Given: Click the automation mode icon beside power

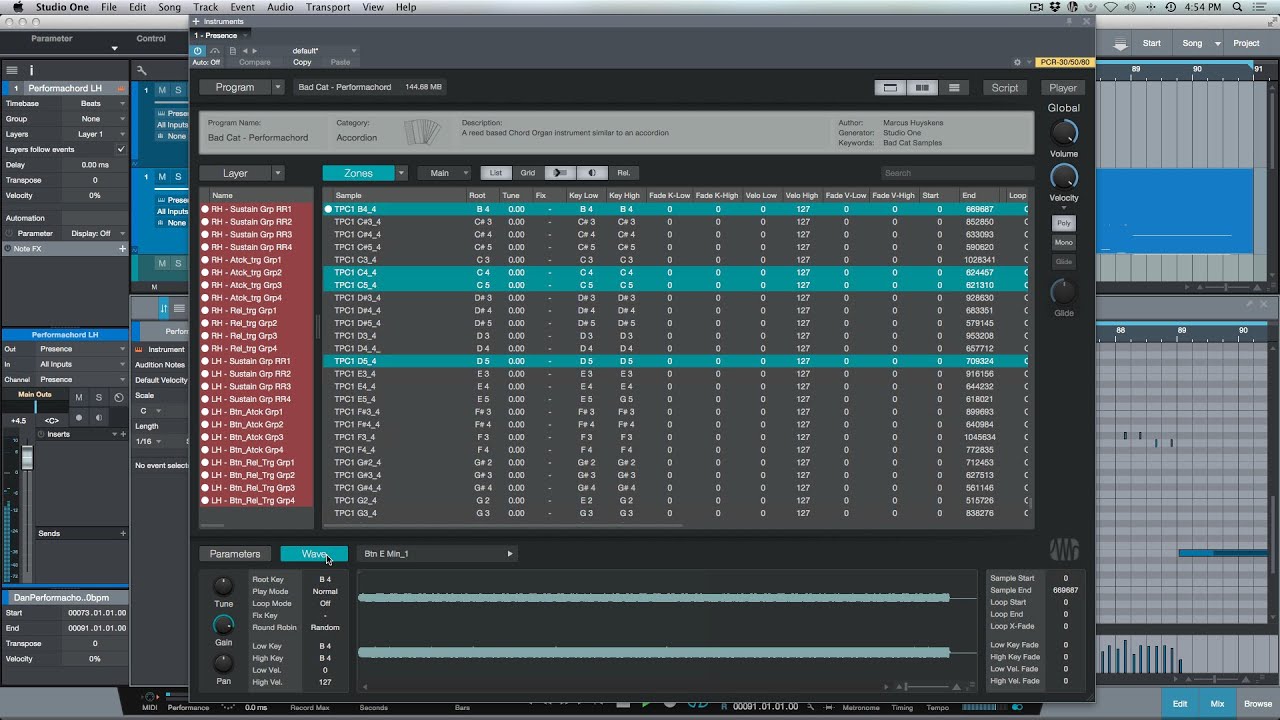Looking at the screenshot, I should coord(214,50).
